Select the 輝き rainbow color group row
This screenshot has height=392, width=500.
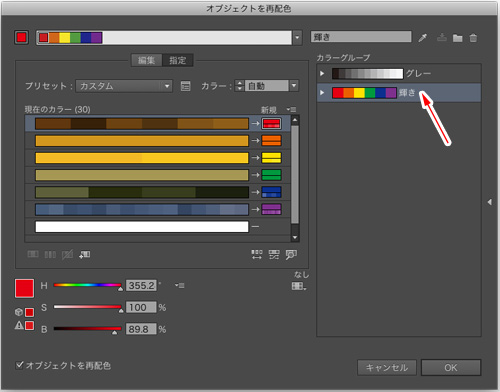click(x=399, y=93)
